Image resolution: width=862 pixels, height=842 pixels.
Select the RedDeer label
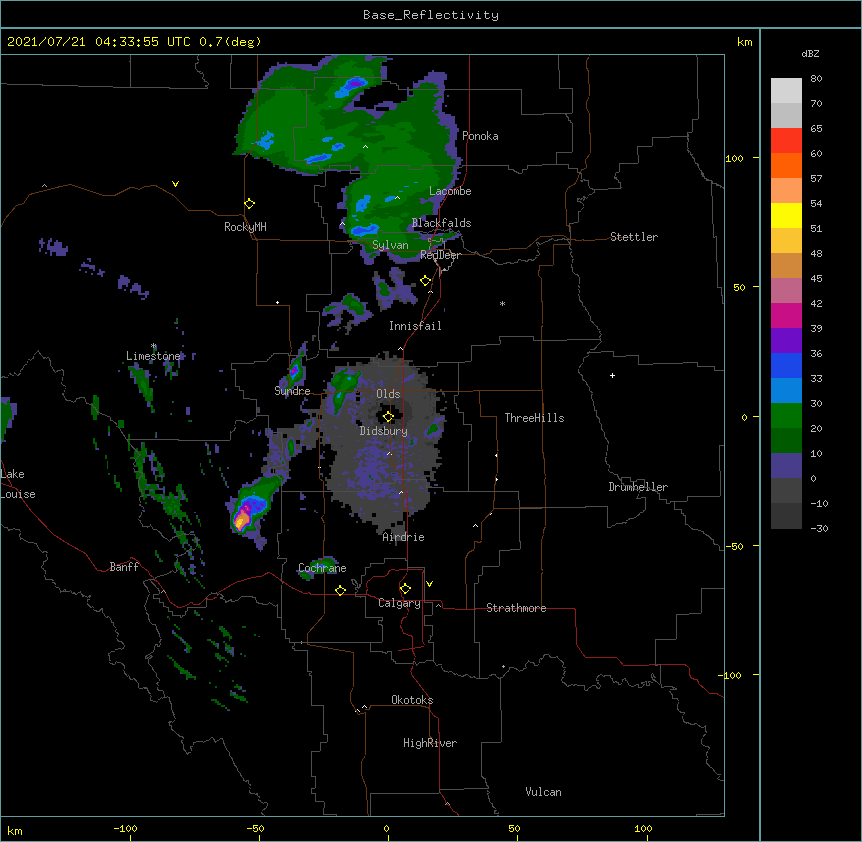point(440,255)
